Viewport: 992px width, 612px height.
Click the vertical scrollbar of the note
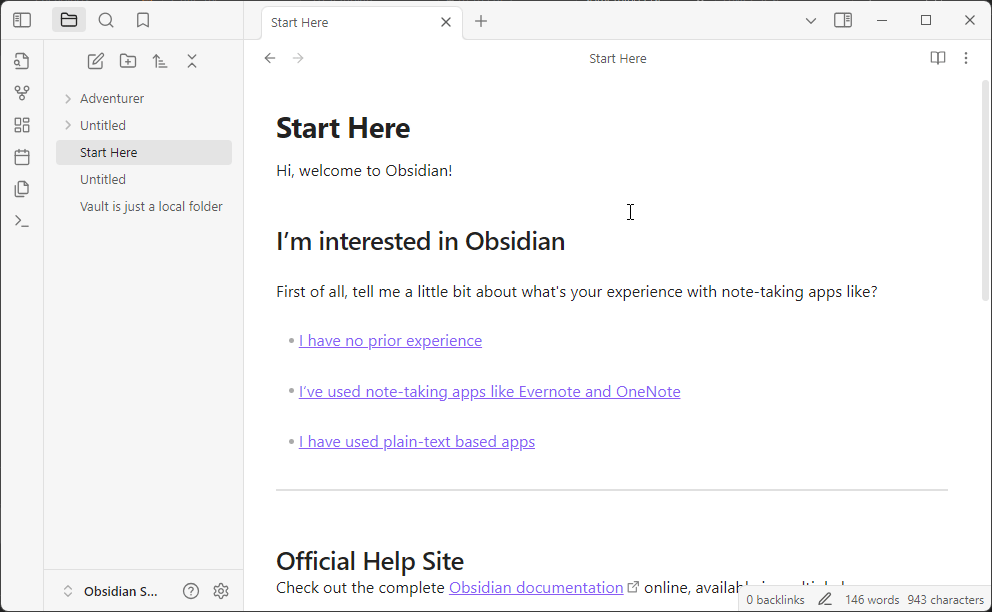tap(986, 190)
